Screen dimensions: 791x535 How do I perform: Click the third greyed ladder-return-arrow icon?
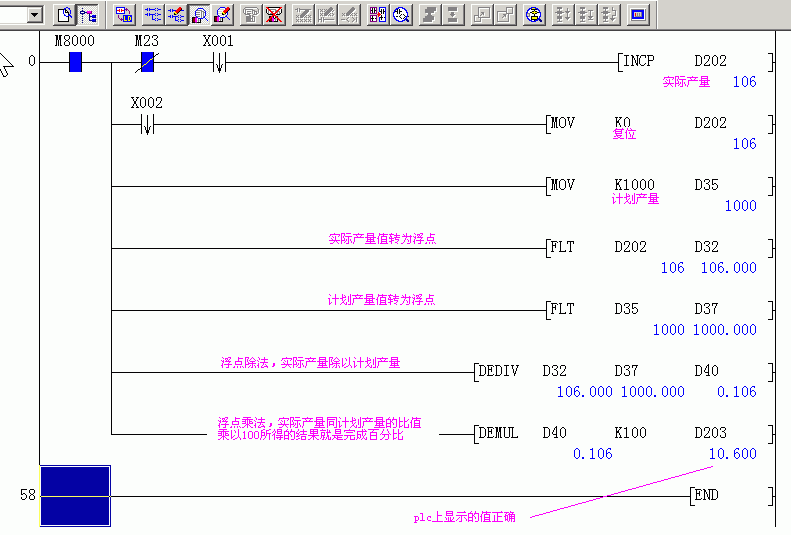[609, 15]
